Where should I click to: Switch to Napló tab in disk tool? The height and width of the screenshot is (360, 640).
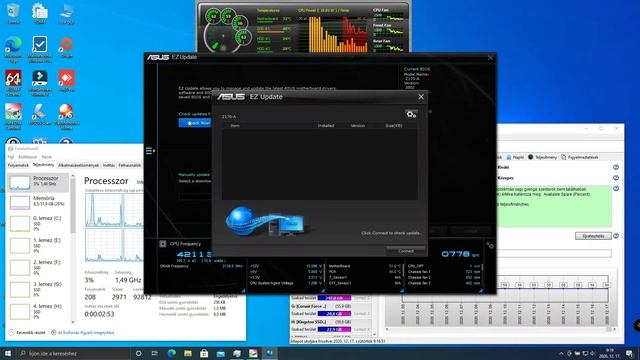point(516,157)
